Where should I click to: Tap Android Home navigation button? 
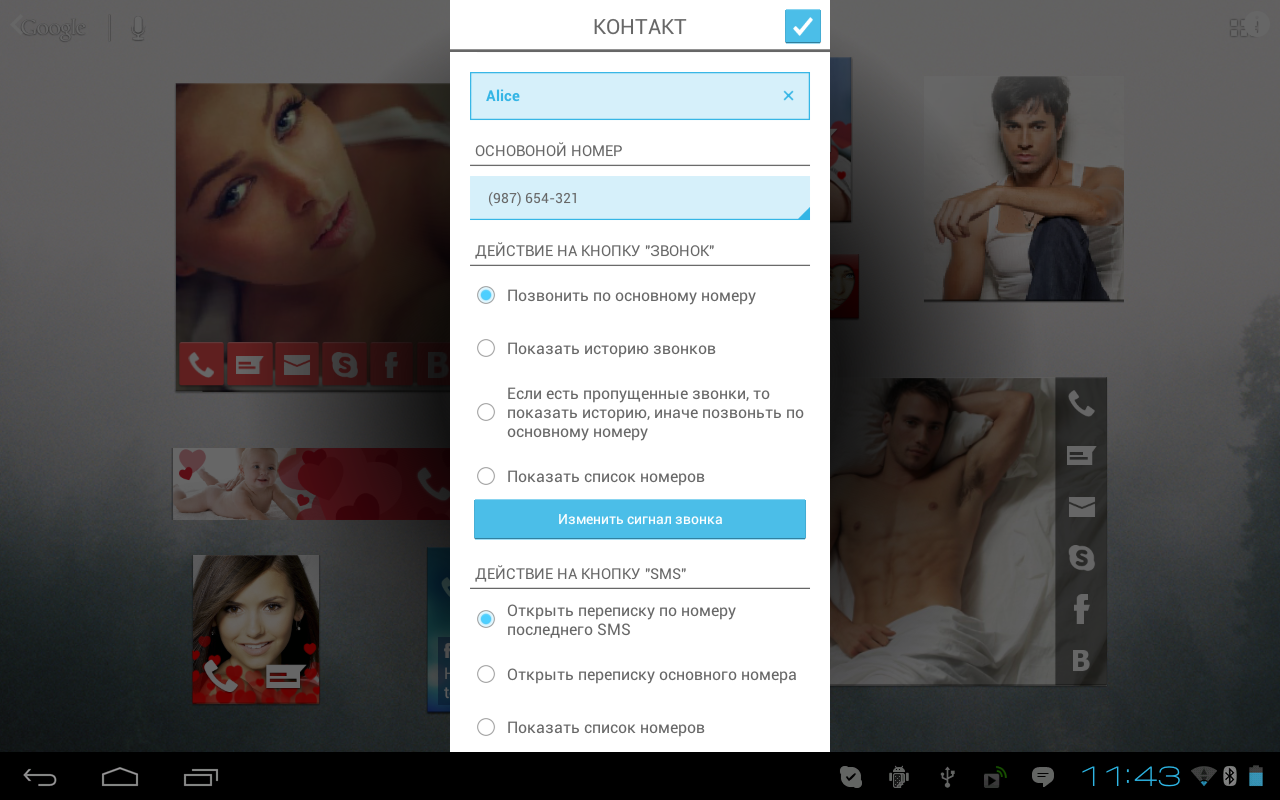tap(120, 777)
